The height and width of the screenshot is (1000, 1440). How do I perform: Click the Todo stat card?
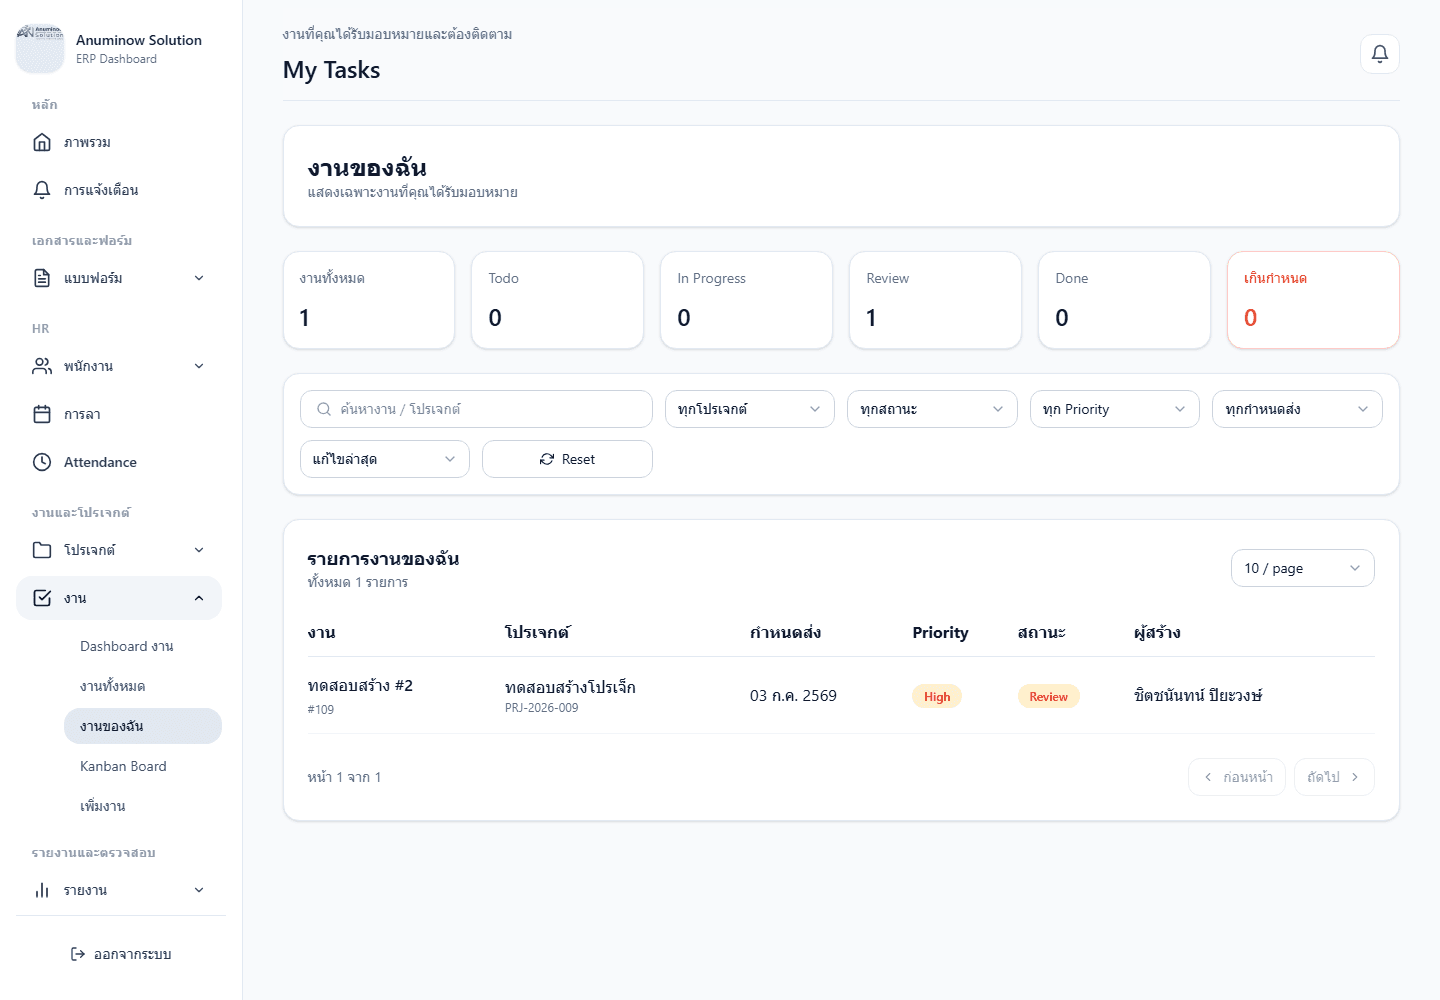(x=557, y=300)
